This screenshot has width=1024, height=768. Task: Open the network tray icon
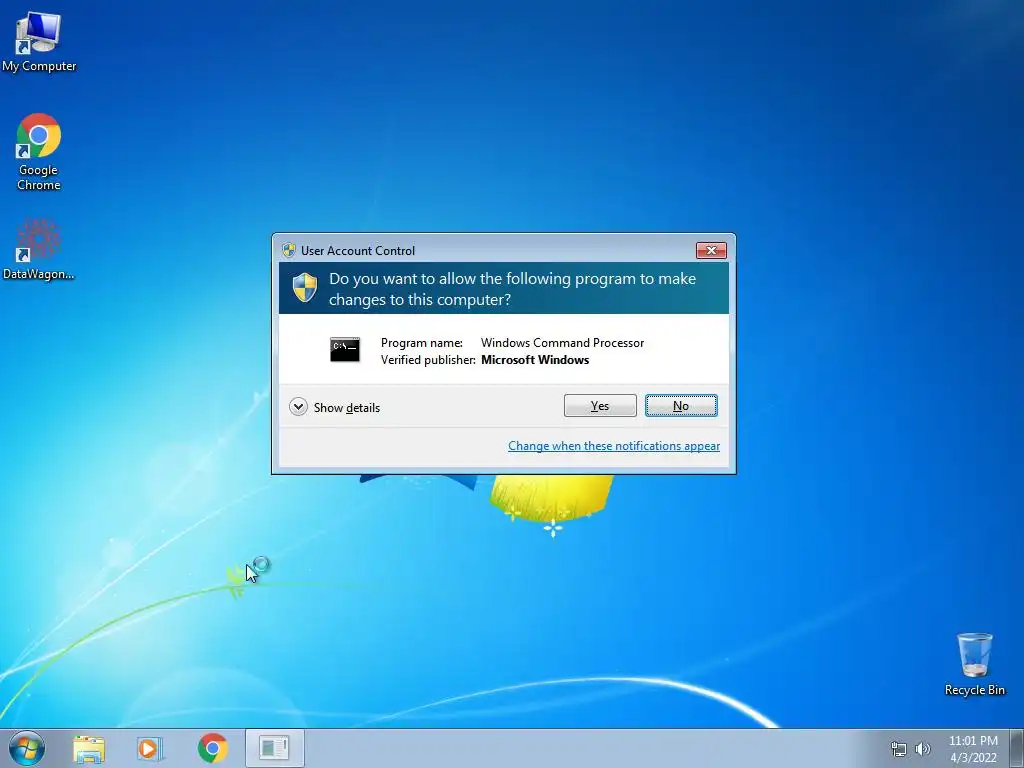pyautogui.click(x=899, y=749)
